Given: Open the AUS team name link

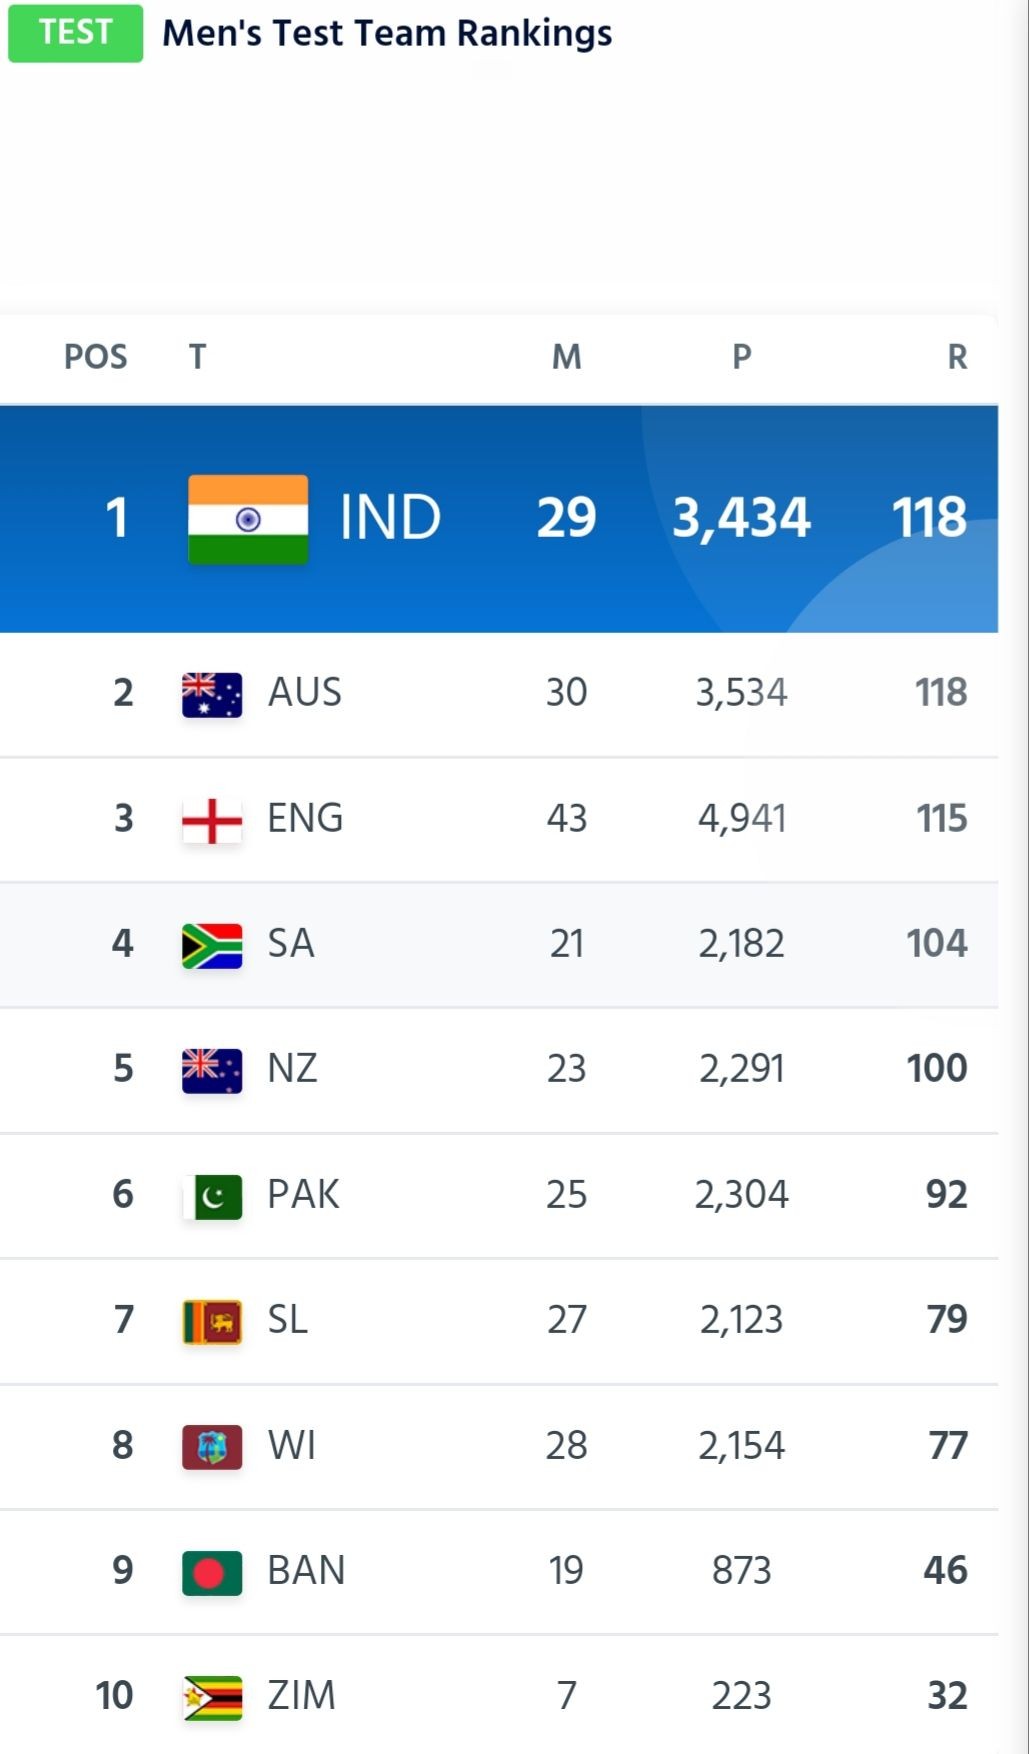Looking at the screenshot, I should [305, 692].
